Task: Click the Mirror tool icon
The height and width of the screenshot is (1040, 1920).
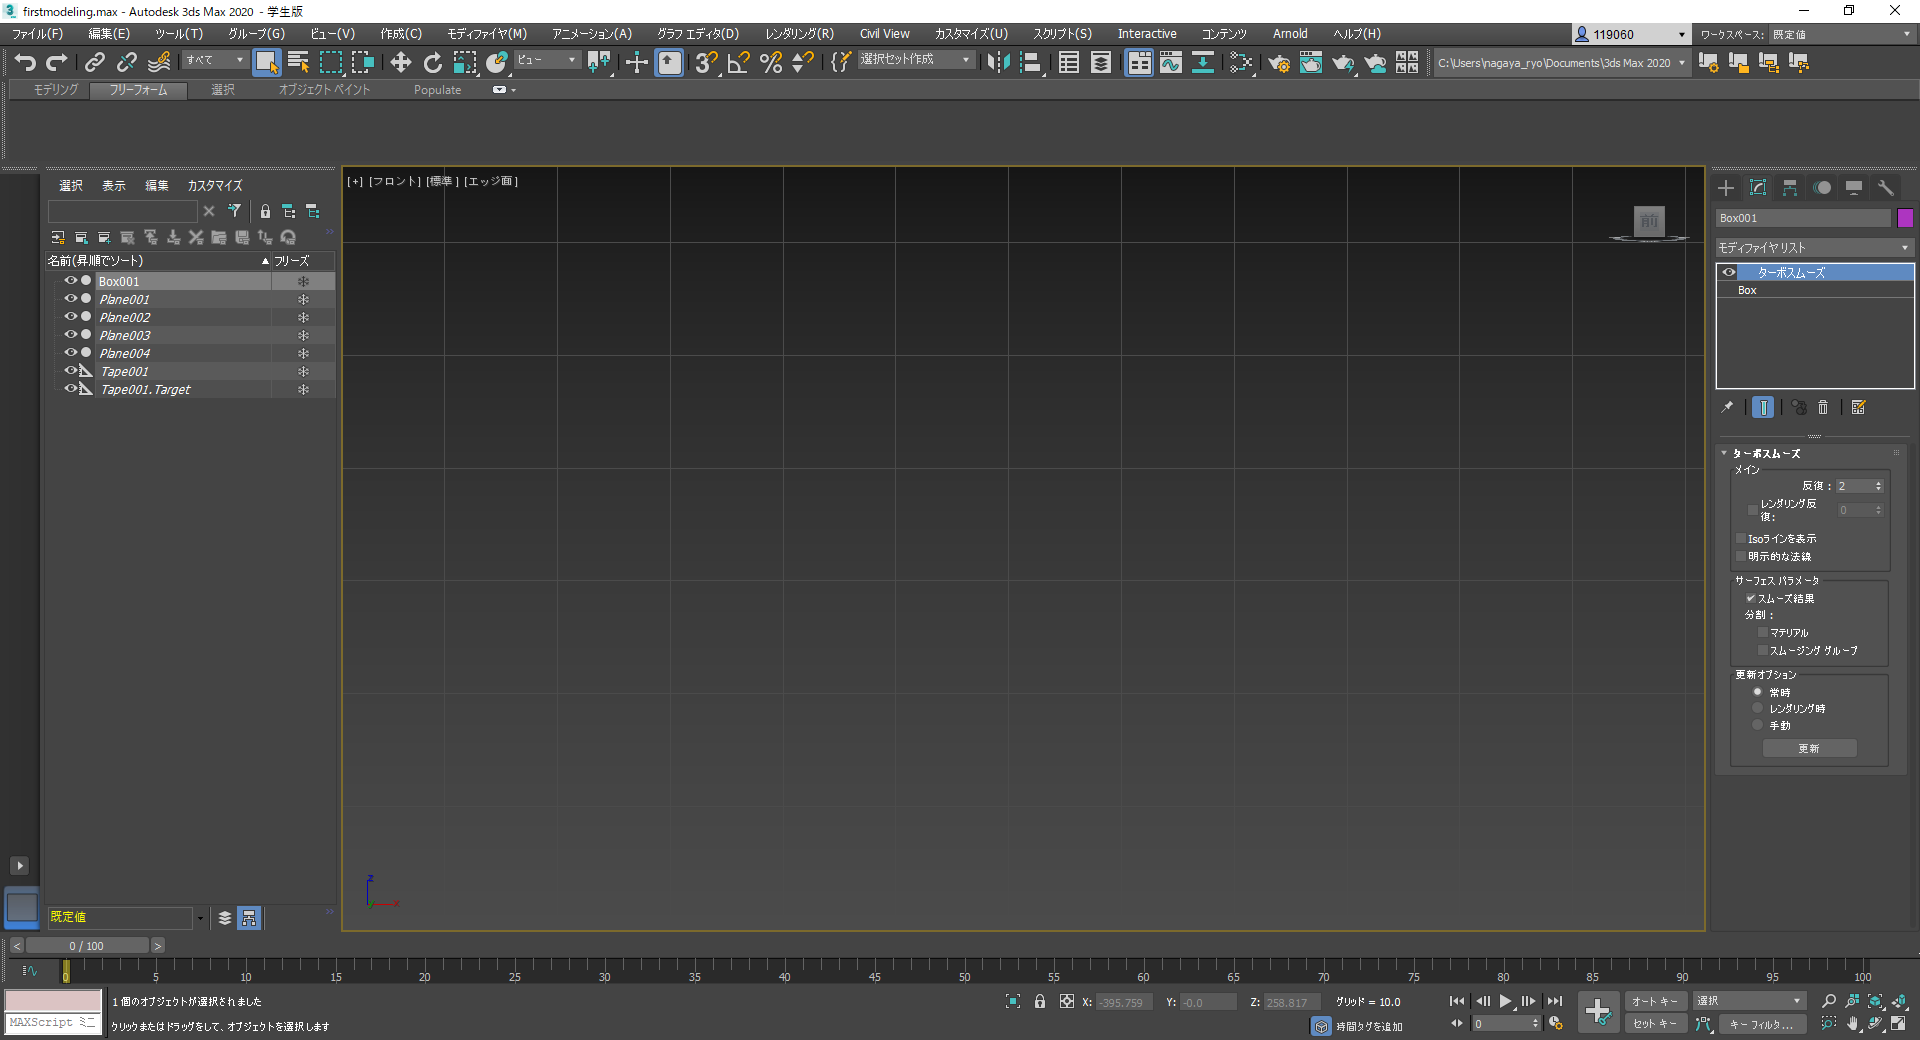Action: [x=997, y=63]
